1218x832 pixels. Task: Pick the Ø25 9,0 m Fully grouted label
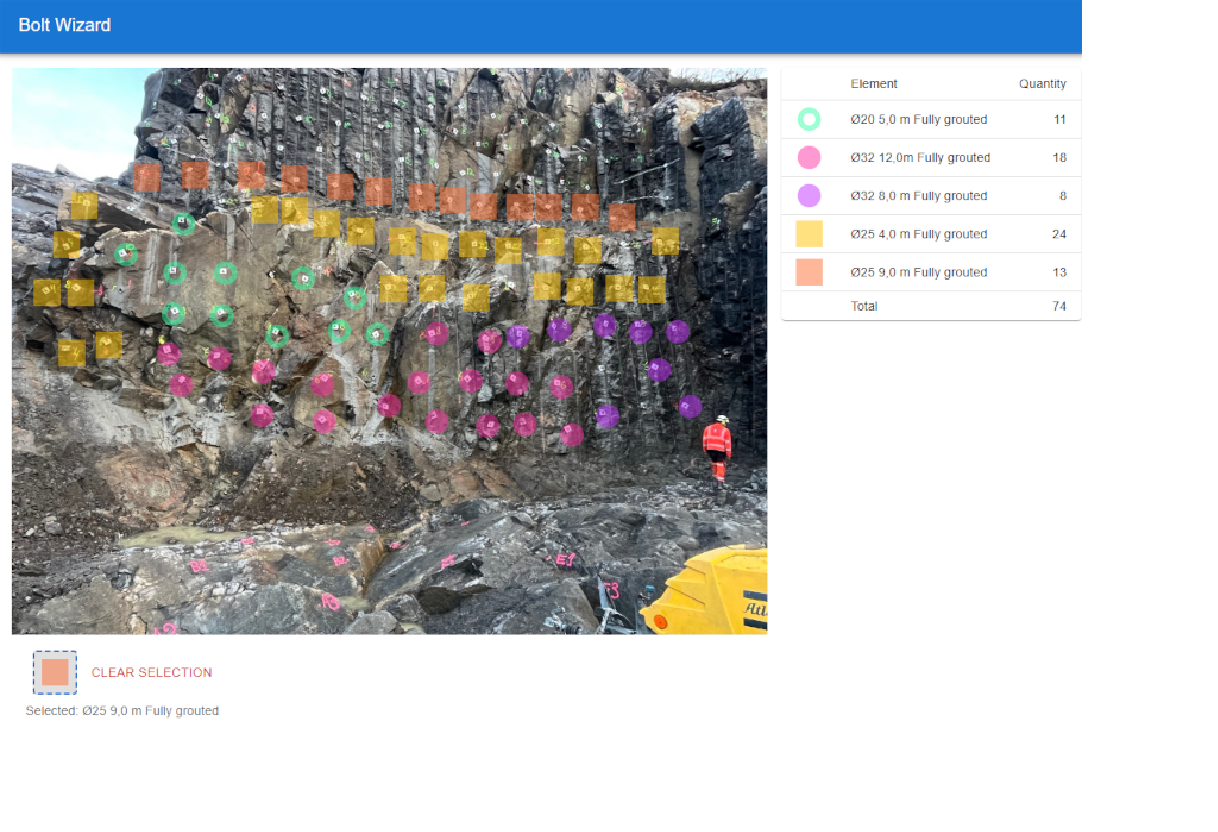pyautogui.click(x=918, y=272)
